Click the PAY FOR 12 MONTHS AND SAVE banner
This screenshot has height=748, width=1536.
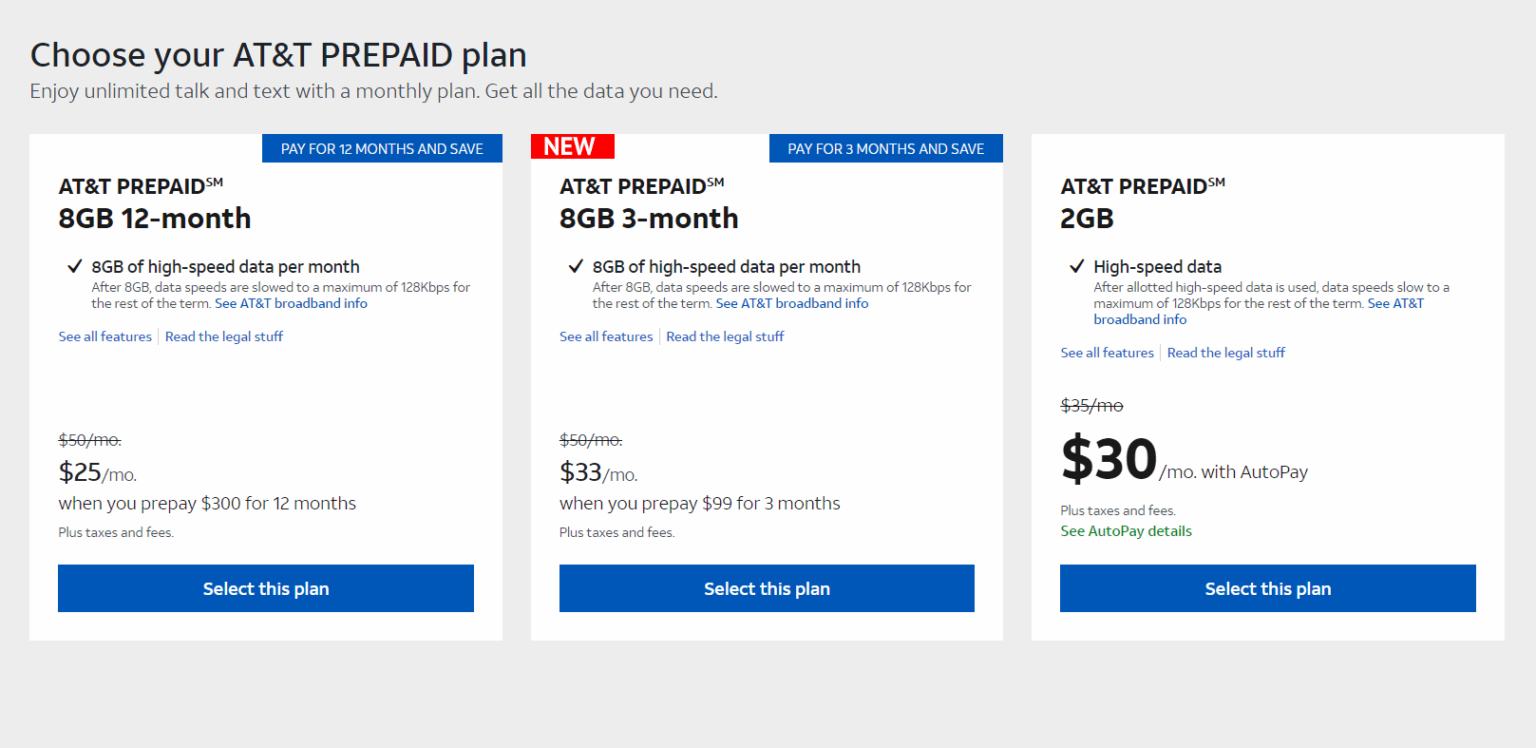(382, 148)
